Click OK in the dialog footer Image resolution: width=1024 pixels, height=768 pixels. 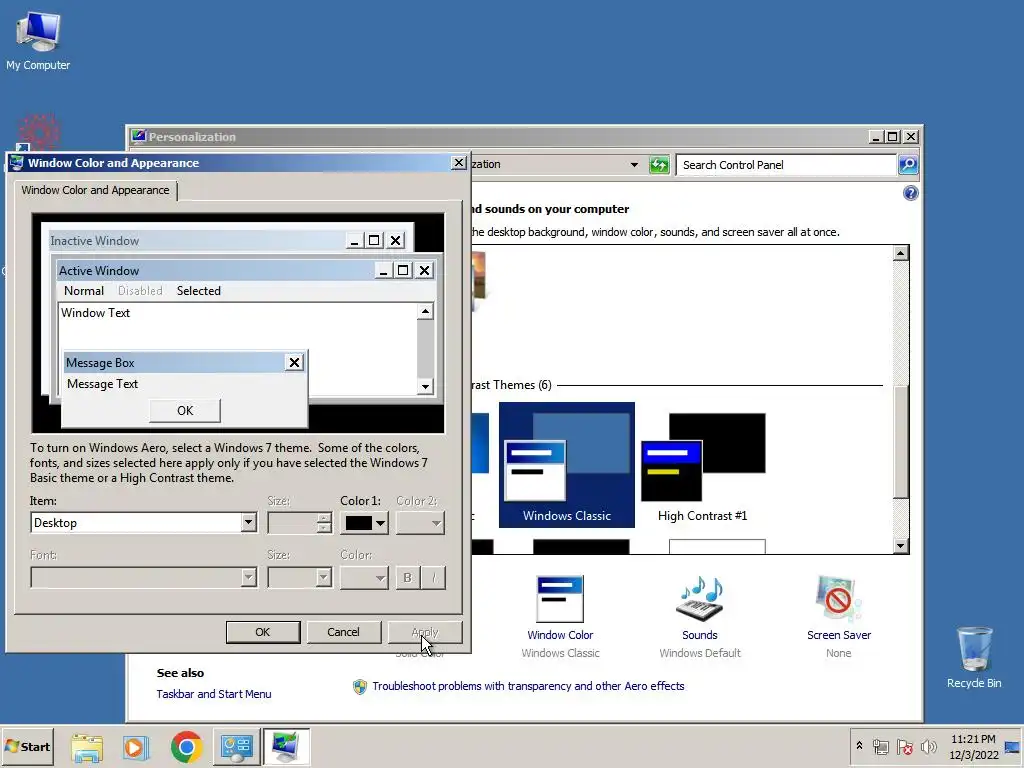(263, 632)
